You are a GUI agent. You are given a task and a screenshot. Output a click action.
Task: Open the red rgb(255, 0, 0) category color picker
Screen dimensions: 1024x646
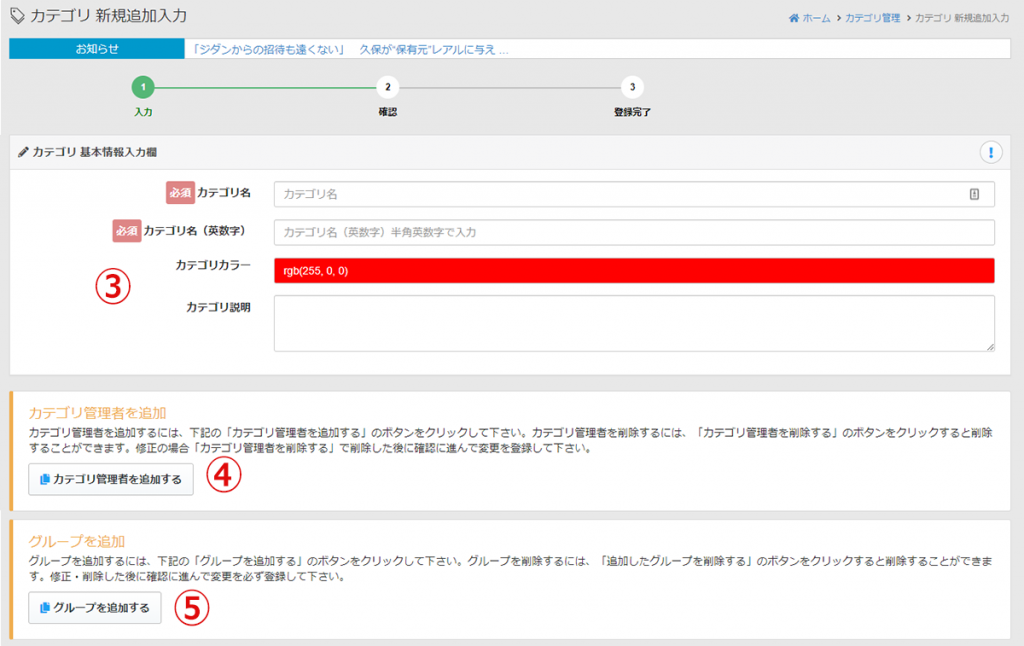pos(634,268)
